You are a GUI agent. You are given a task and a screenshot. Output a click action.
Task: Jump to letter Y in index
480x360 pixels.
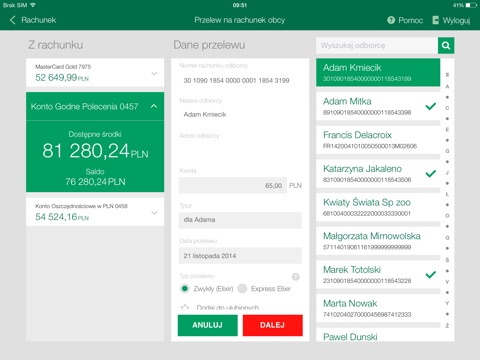click(x=447, y=303)
